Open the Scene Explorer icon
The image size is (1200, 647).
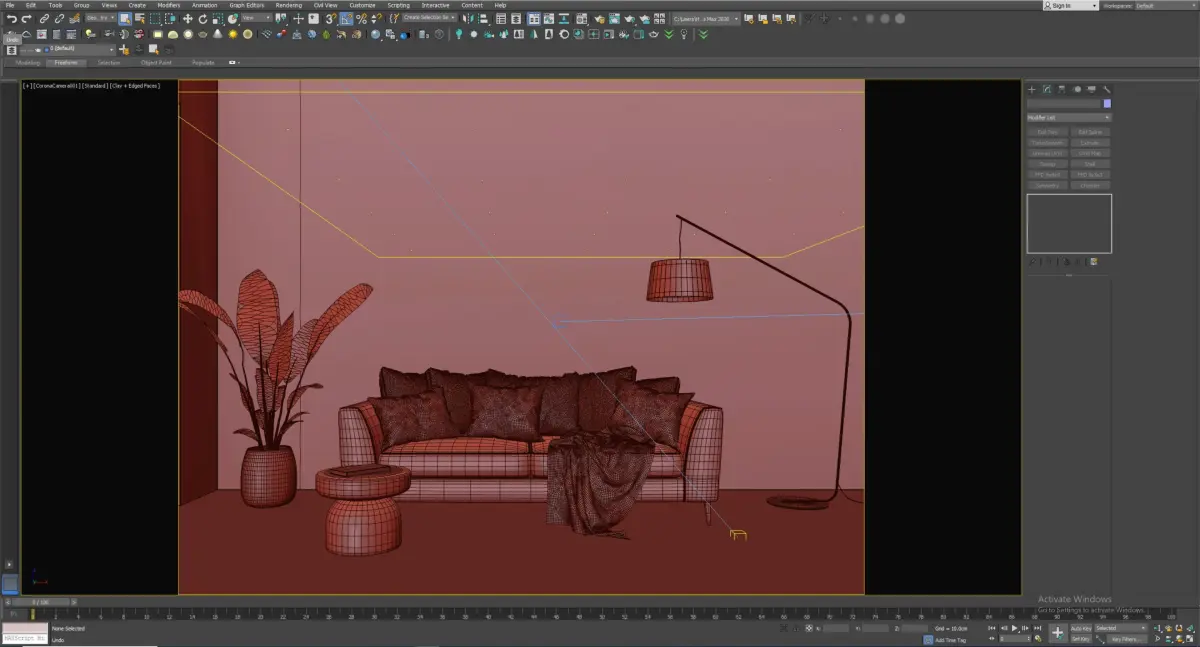tap(501, 18)
